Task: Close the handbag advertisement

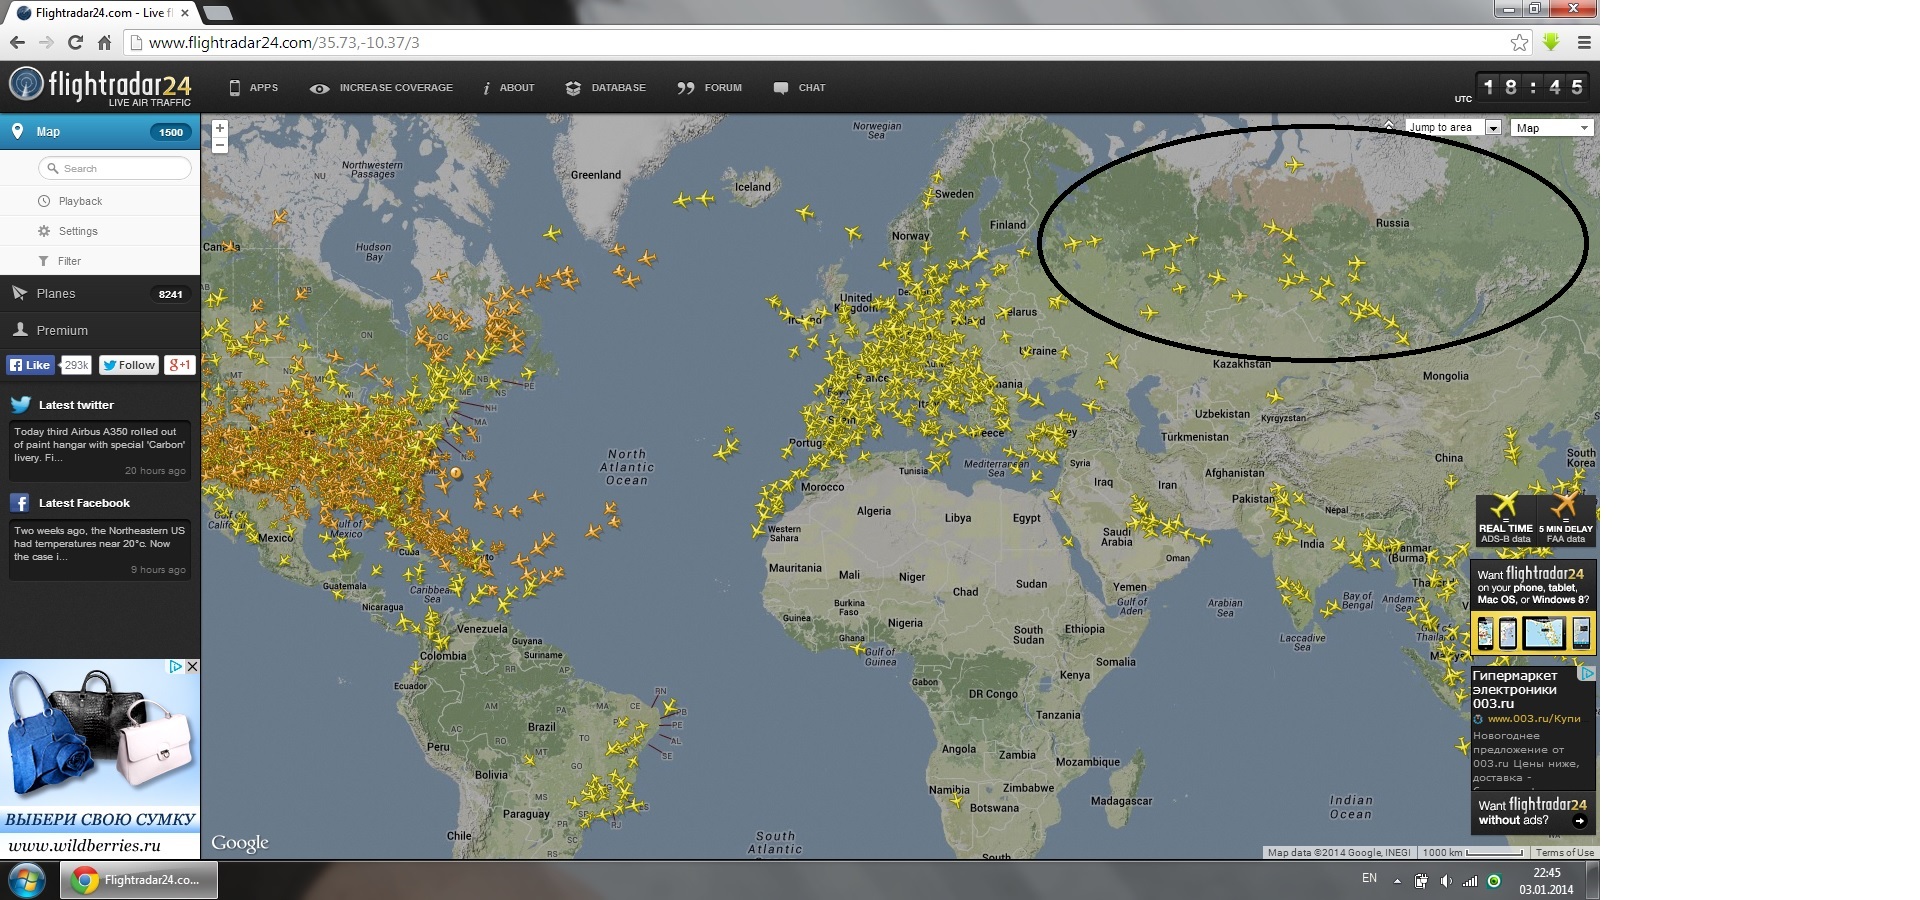Action: click(193, 666)
